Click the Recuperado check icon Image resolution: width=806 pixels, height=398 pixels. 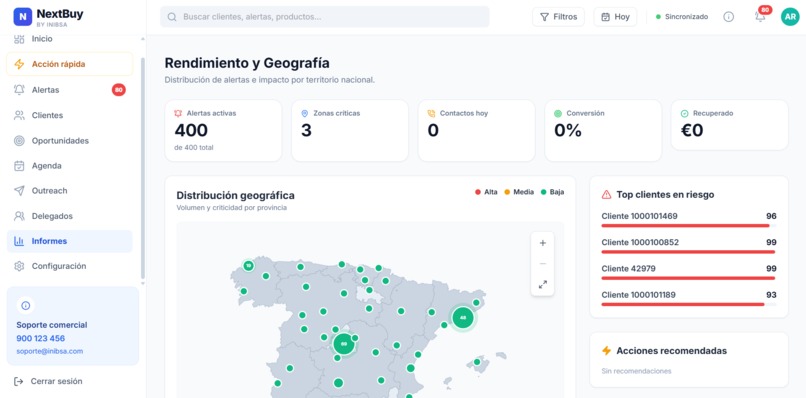coord(684,114)
